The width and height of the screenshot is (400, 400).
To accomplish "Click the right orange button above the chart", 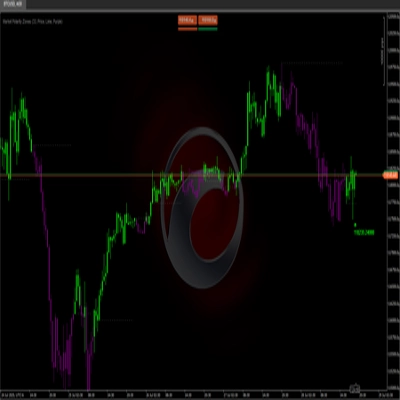I will click(x=208, y=21).
